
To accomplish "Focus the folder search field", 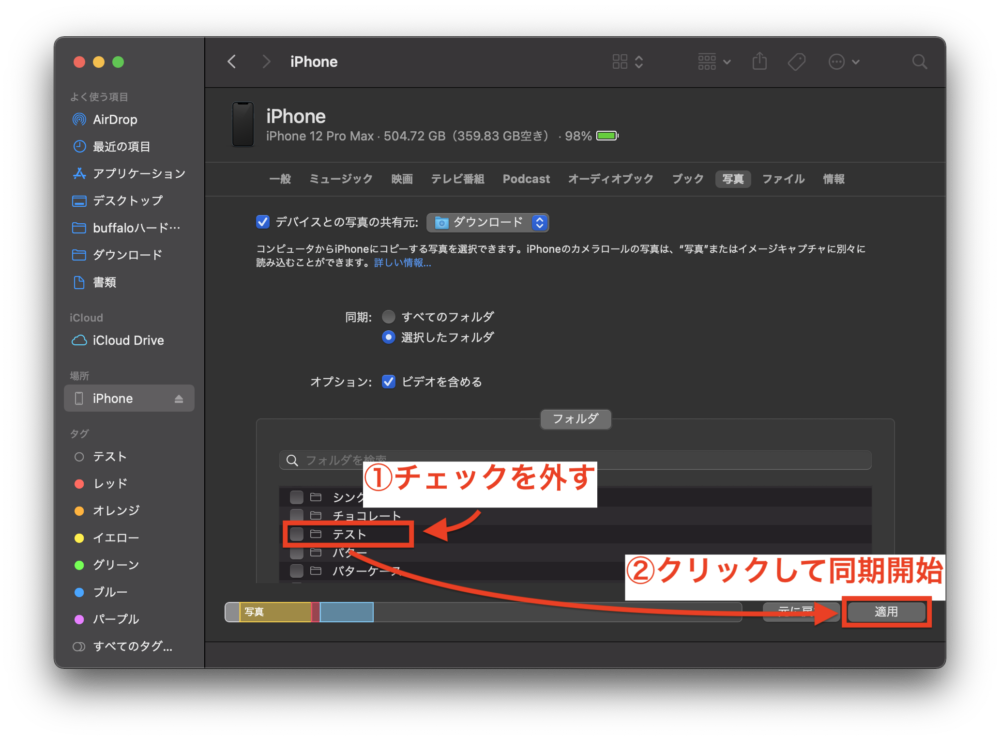I will pos(575,460).
